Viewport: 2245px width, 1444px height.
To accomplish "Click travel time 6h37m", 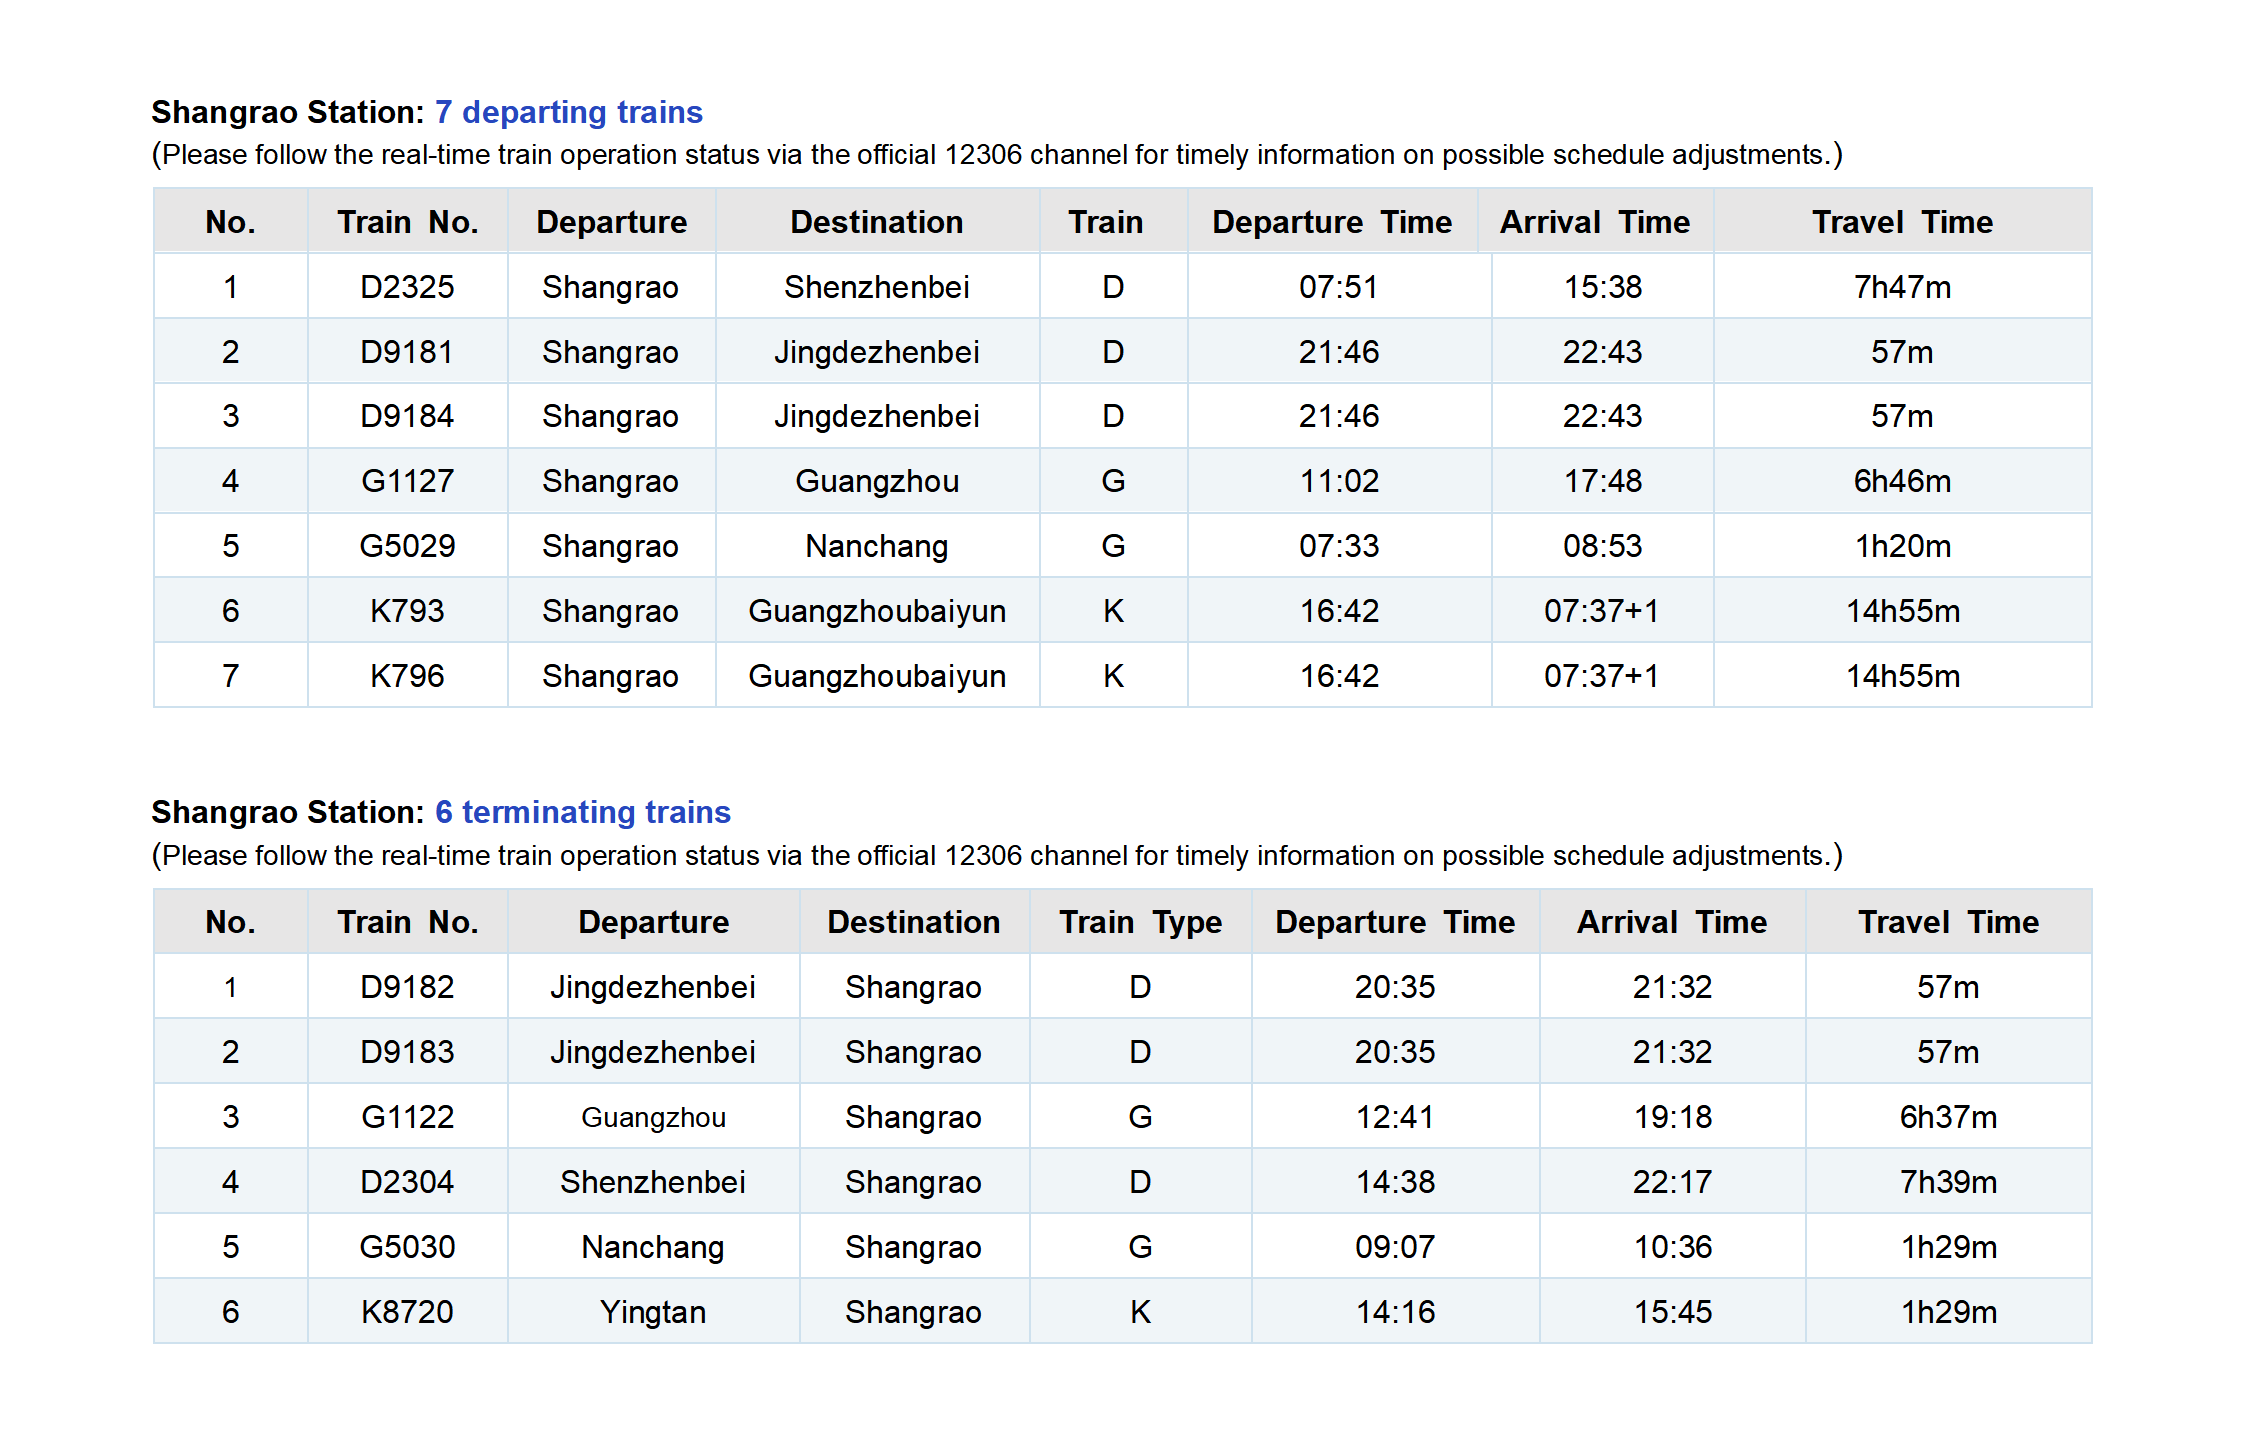I will [x=1948, y=1117].
